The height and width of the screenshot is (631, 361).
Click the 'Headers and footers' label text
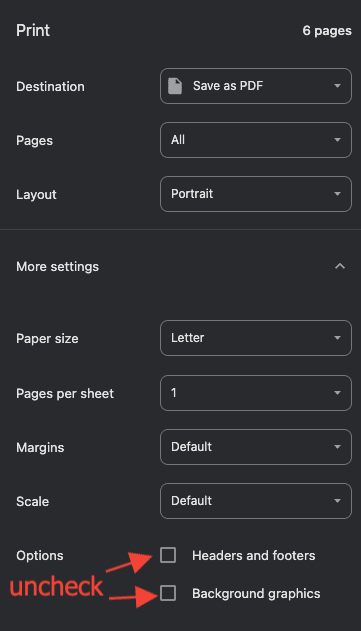[254, 555]
